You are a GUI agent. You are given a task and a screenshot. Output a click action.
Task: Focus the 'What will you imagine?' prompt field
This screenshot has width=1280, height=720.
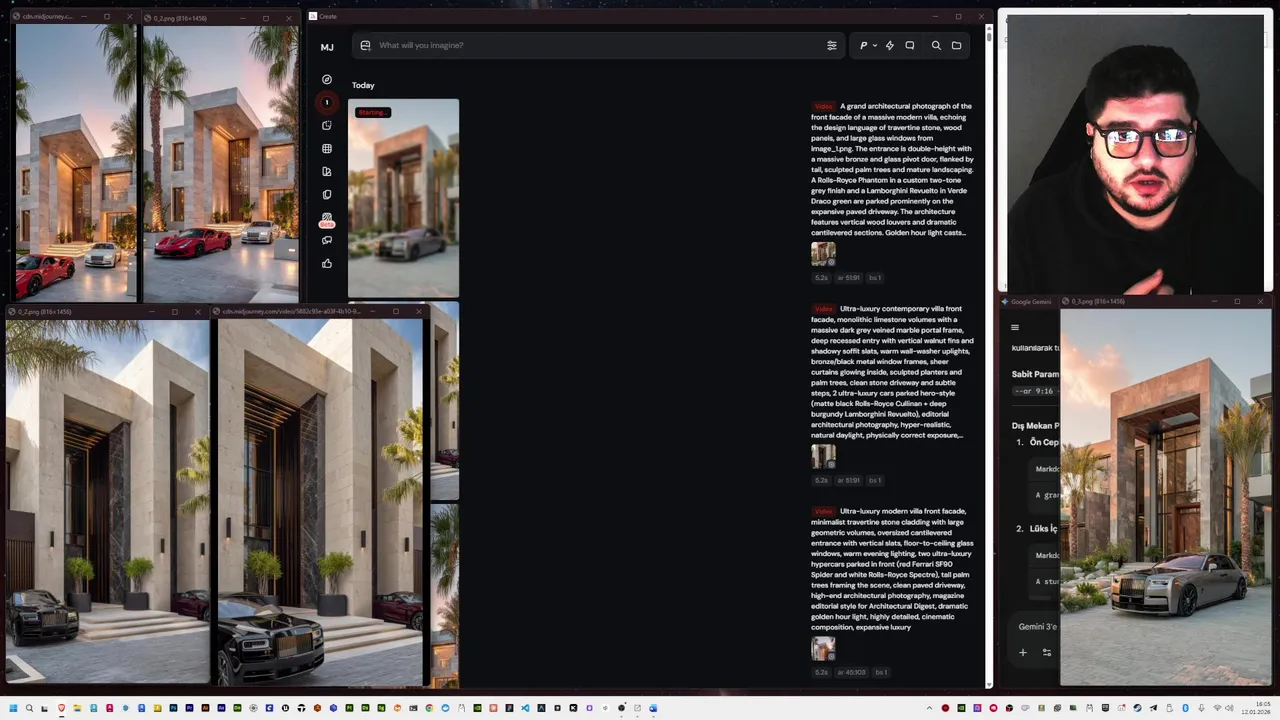[x=596, y=45]
